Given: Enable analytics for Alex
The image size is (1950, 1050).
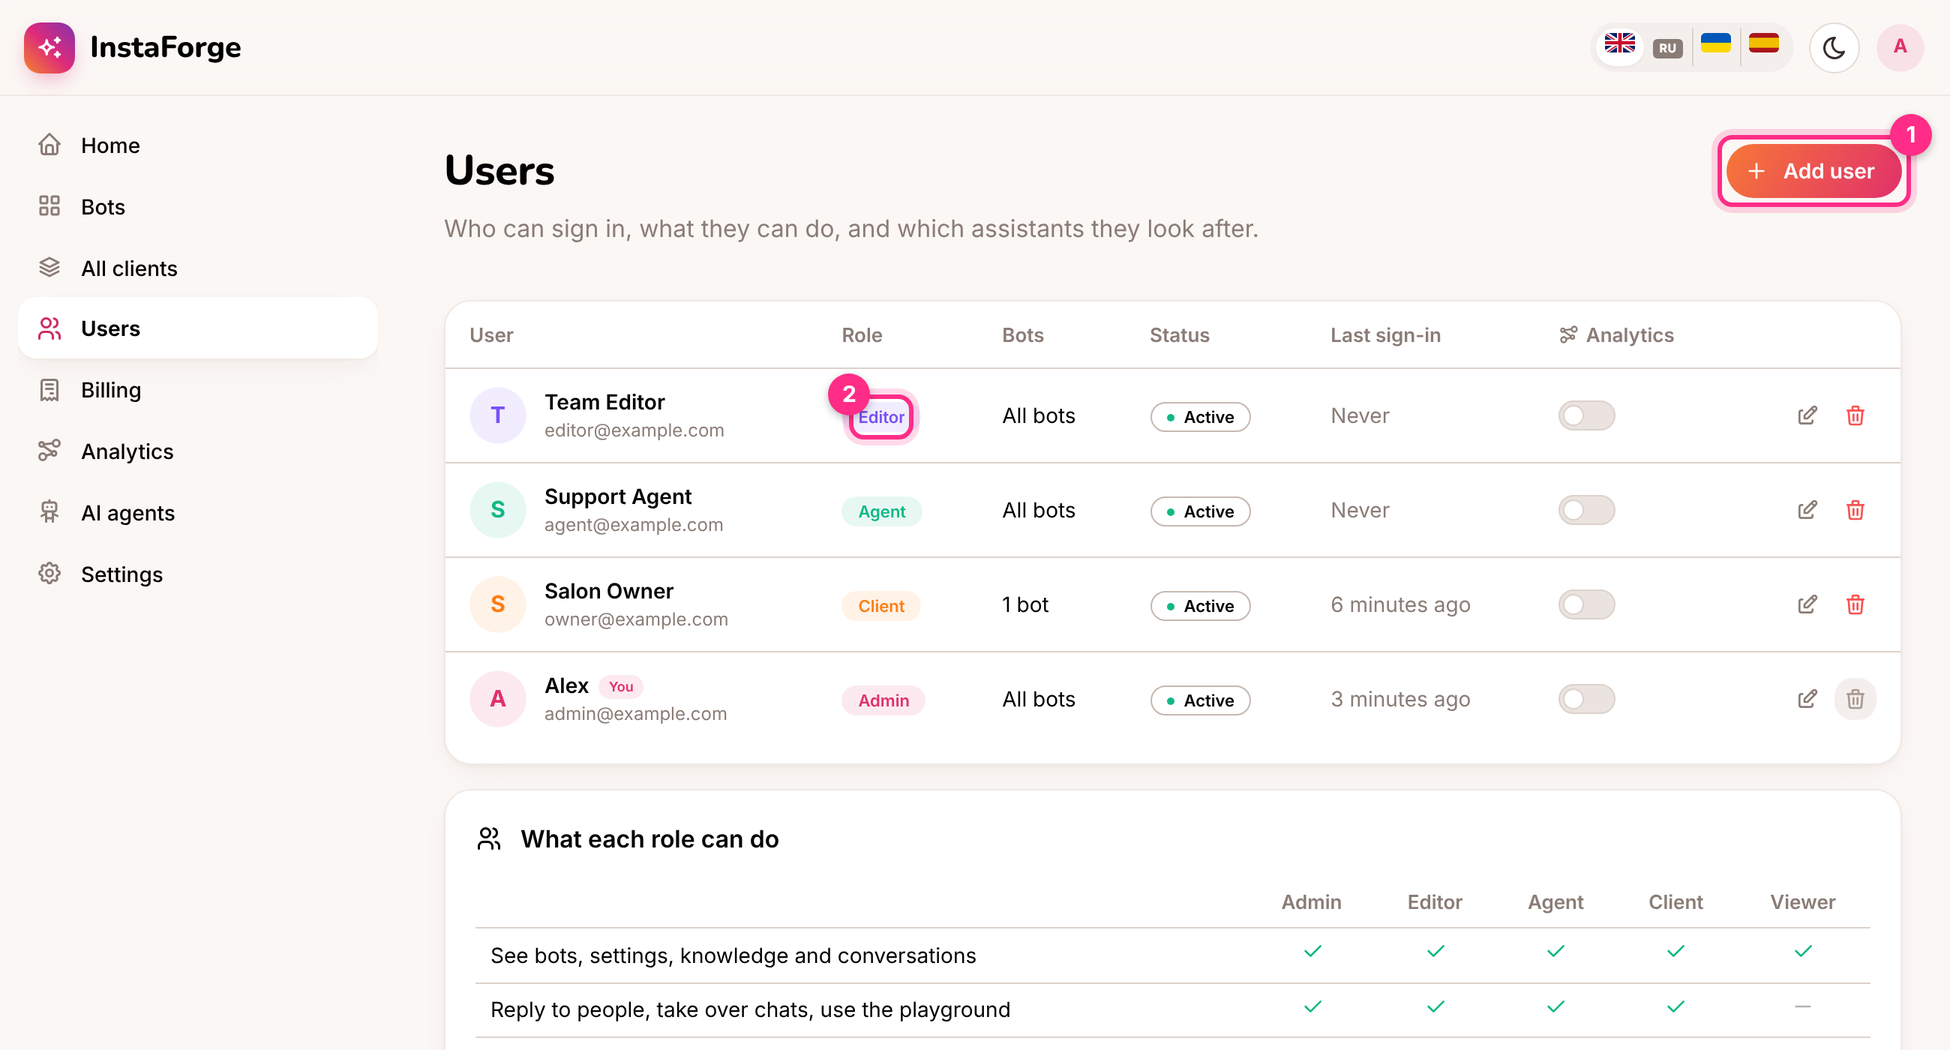Looking at the screenshot, I should click(x=1586, y=699).
